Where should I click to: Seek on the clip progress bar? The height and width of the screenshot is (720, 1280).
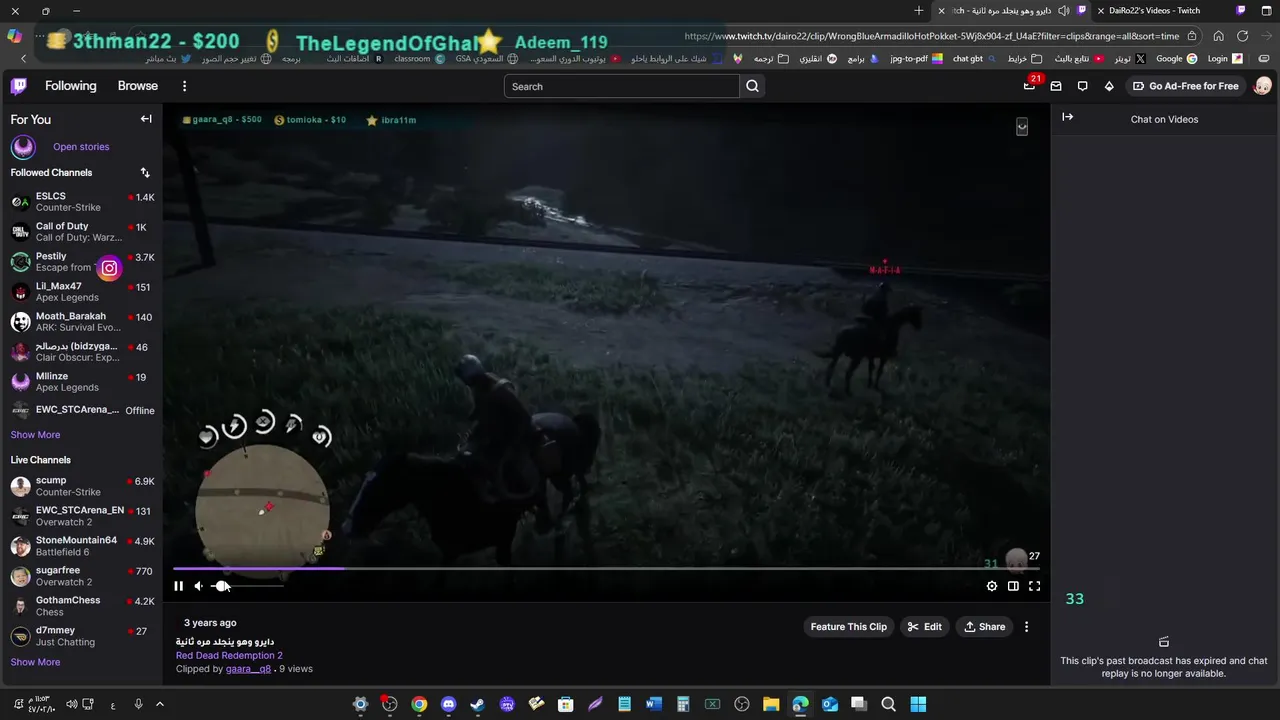pos(606,569)
